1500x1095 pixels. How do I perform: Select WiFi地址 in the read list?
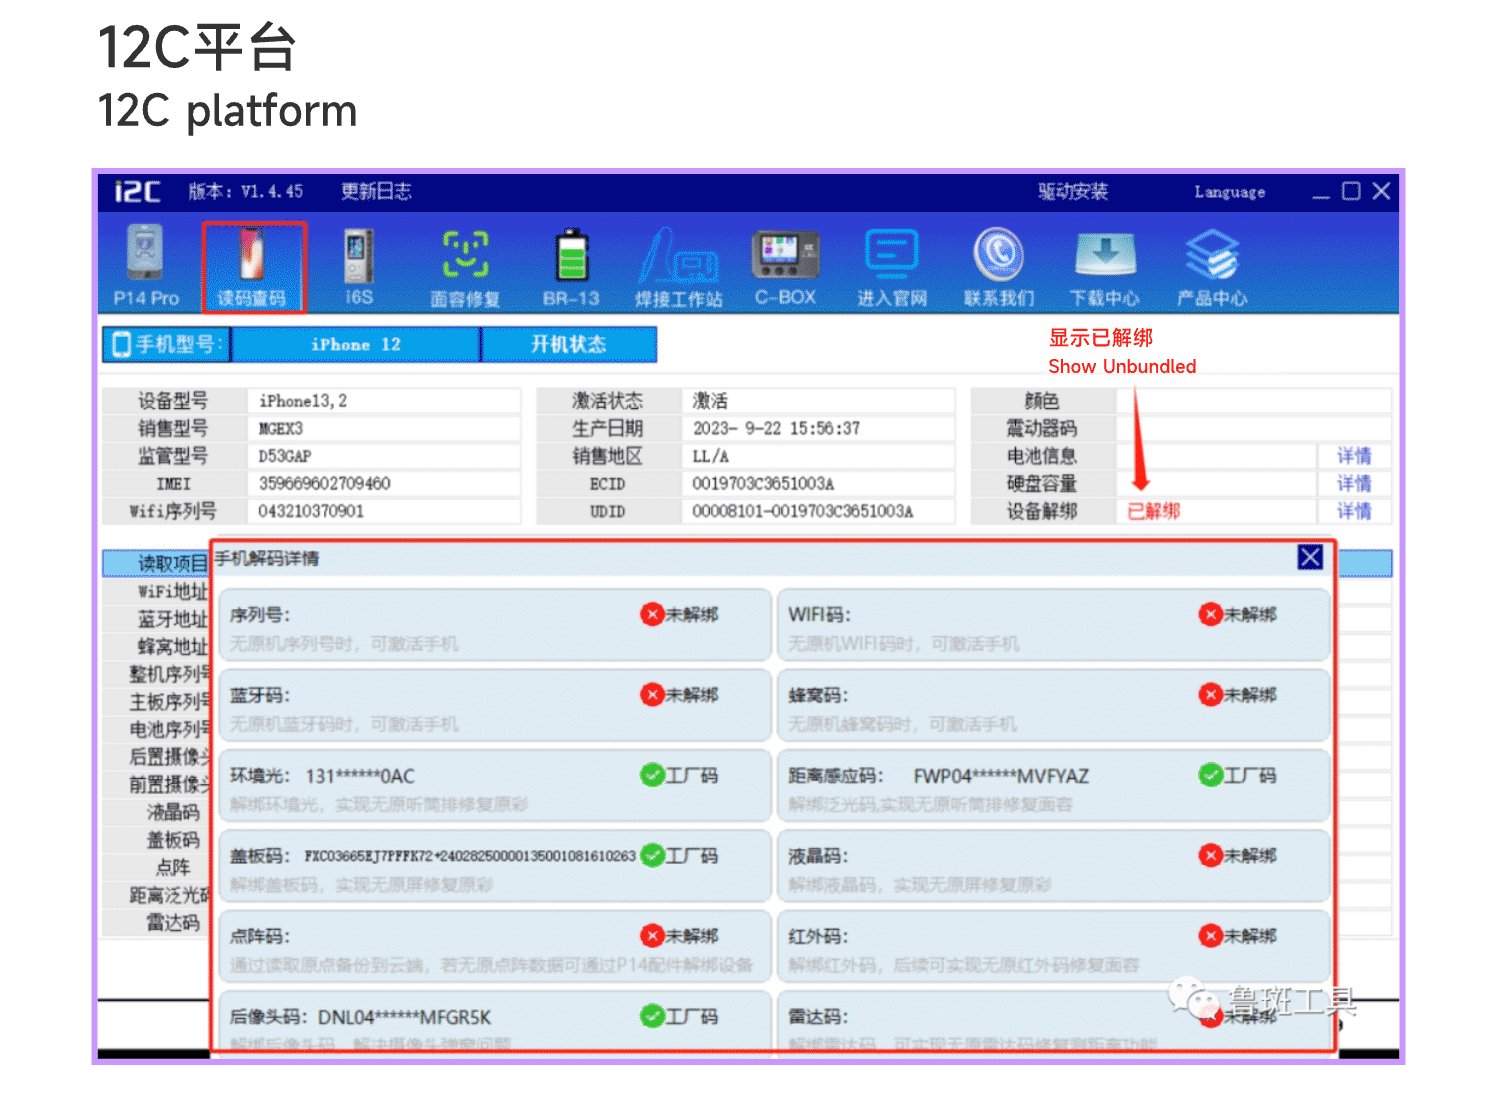point(171,592)
